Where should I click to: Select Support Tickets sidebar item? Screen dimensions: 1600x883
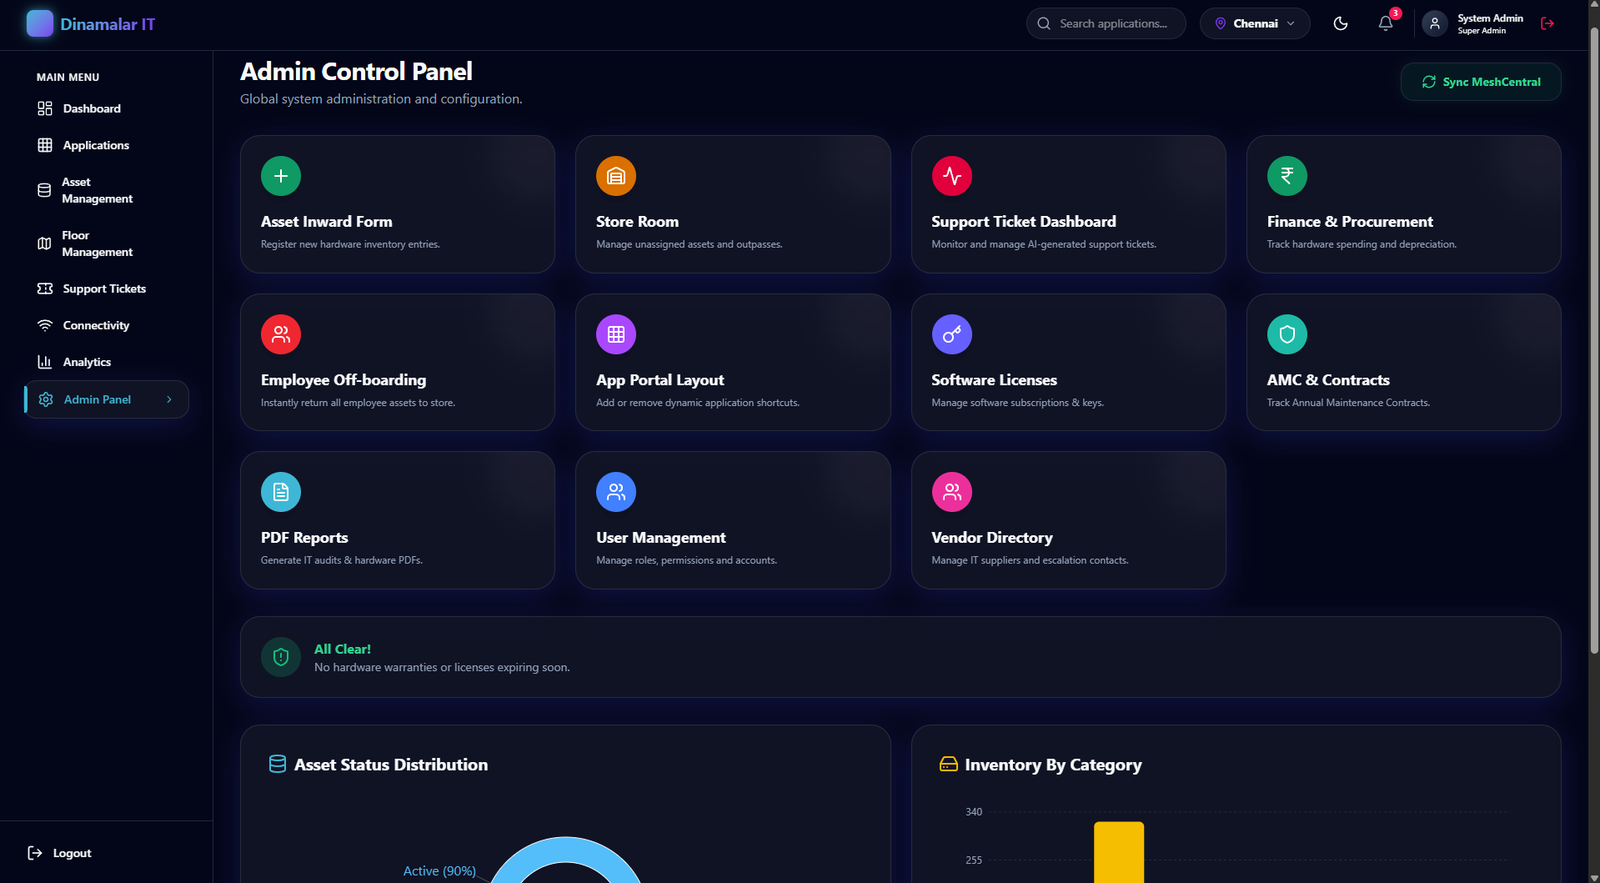point(106,288)
